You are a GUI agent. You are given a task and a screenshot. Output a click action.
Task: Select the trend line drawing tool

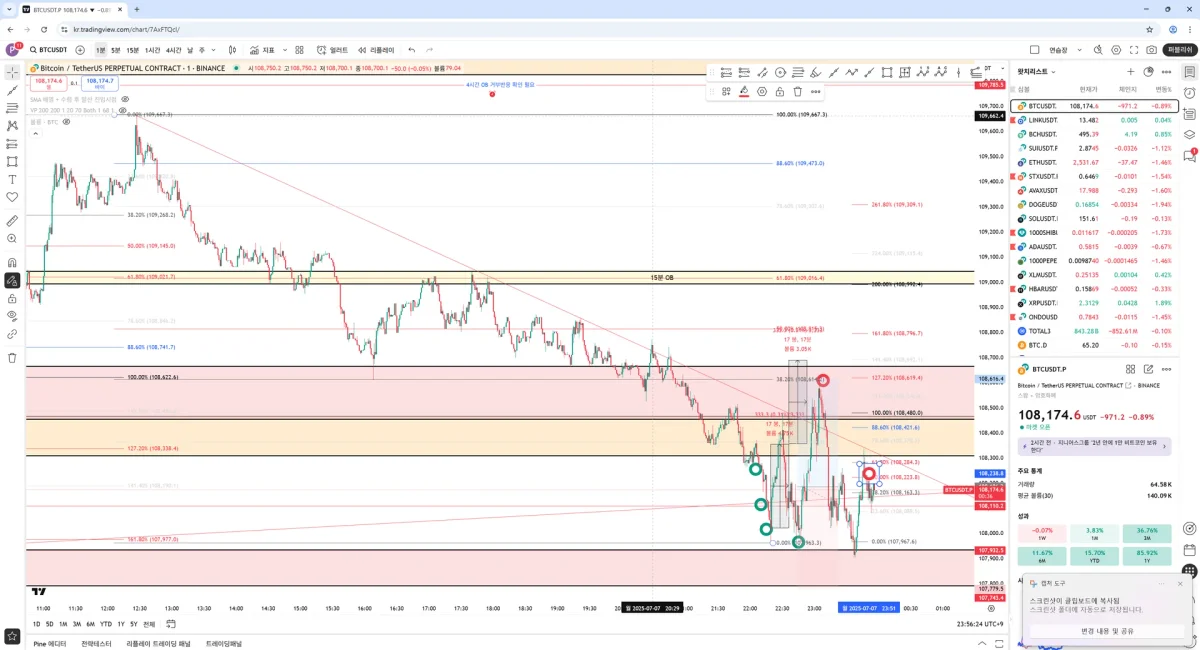(12, 90)
